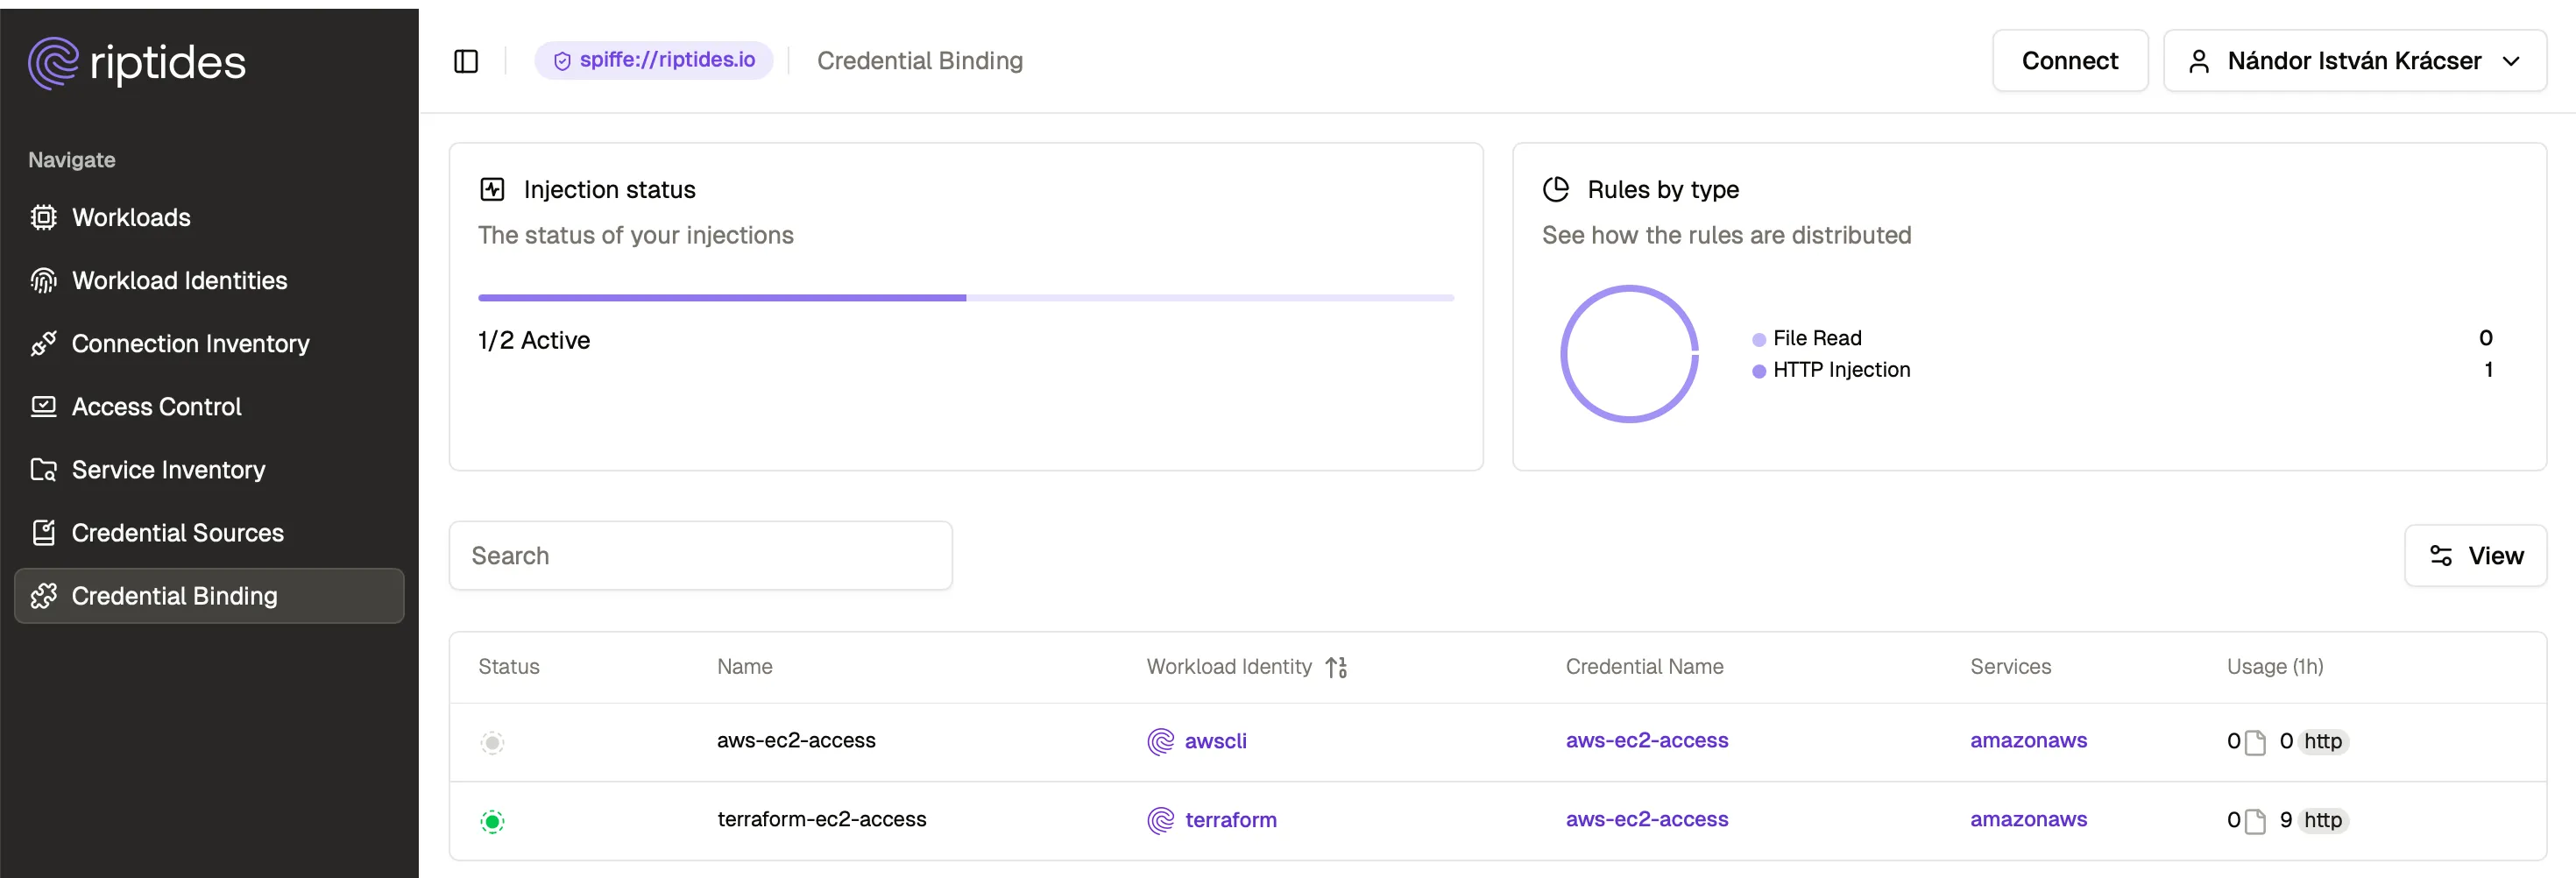
Task: Click the Injection status progress bar
Action: coord(965,297)
